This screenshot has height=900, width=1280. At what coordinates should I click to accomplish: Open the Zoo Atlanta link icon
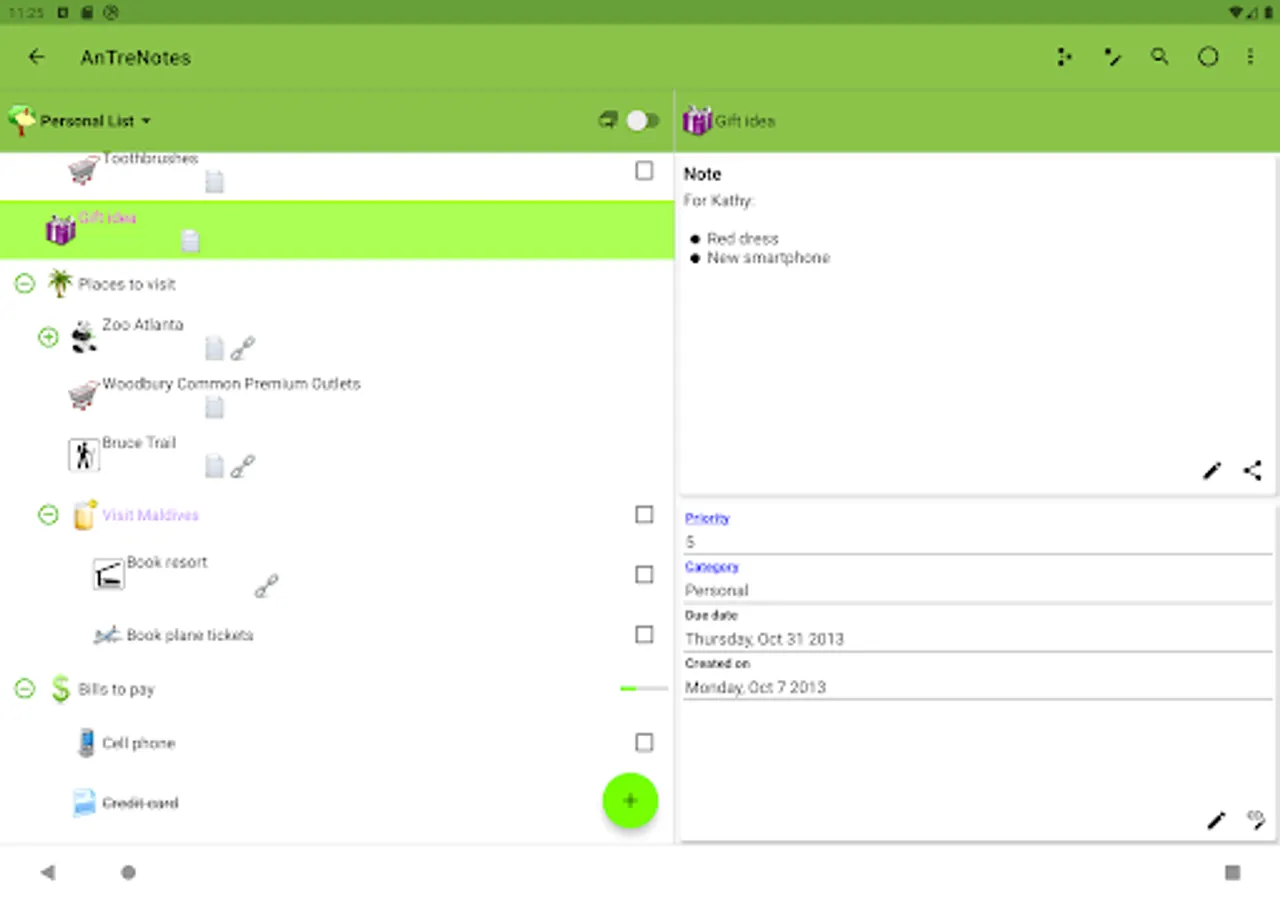(x=243, y=348)
